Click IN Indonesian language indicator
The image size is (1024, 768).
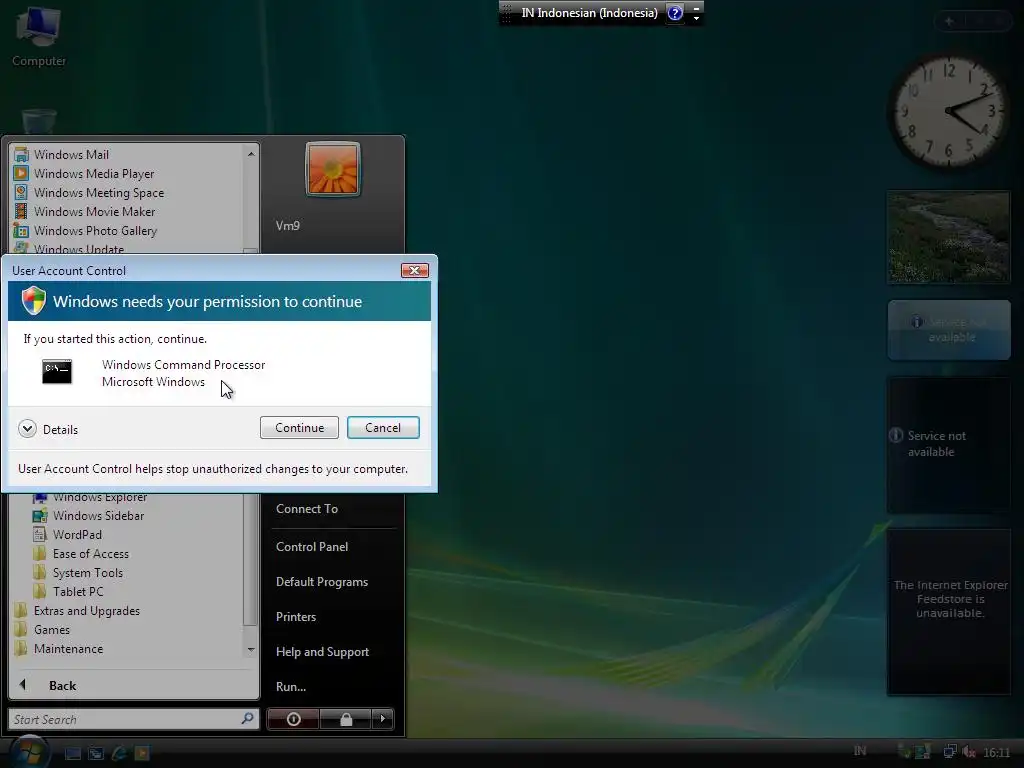(x=589, y=13)
